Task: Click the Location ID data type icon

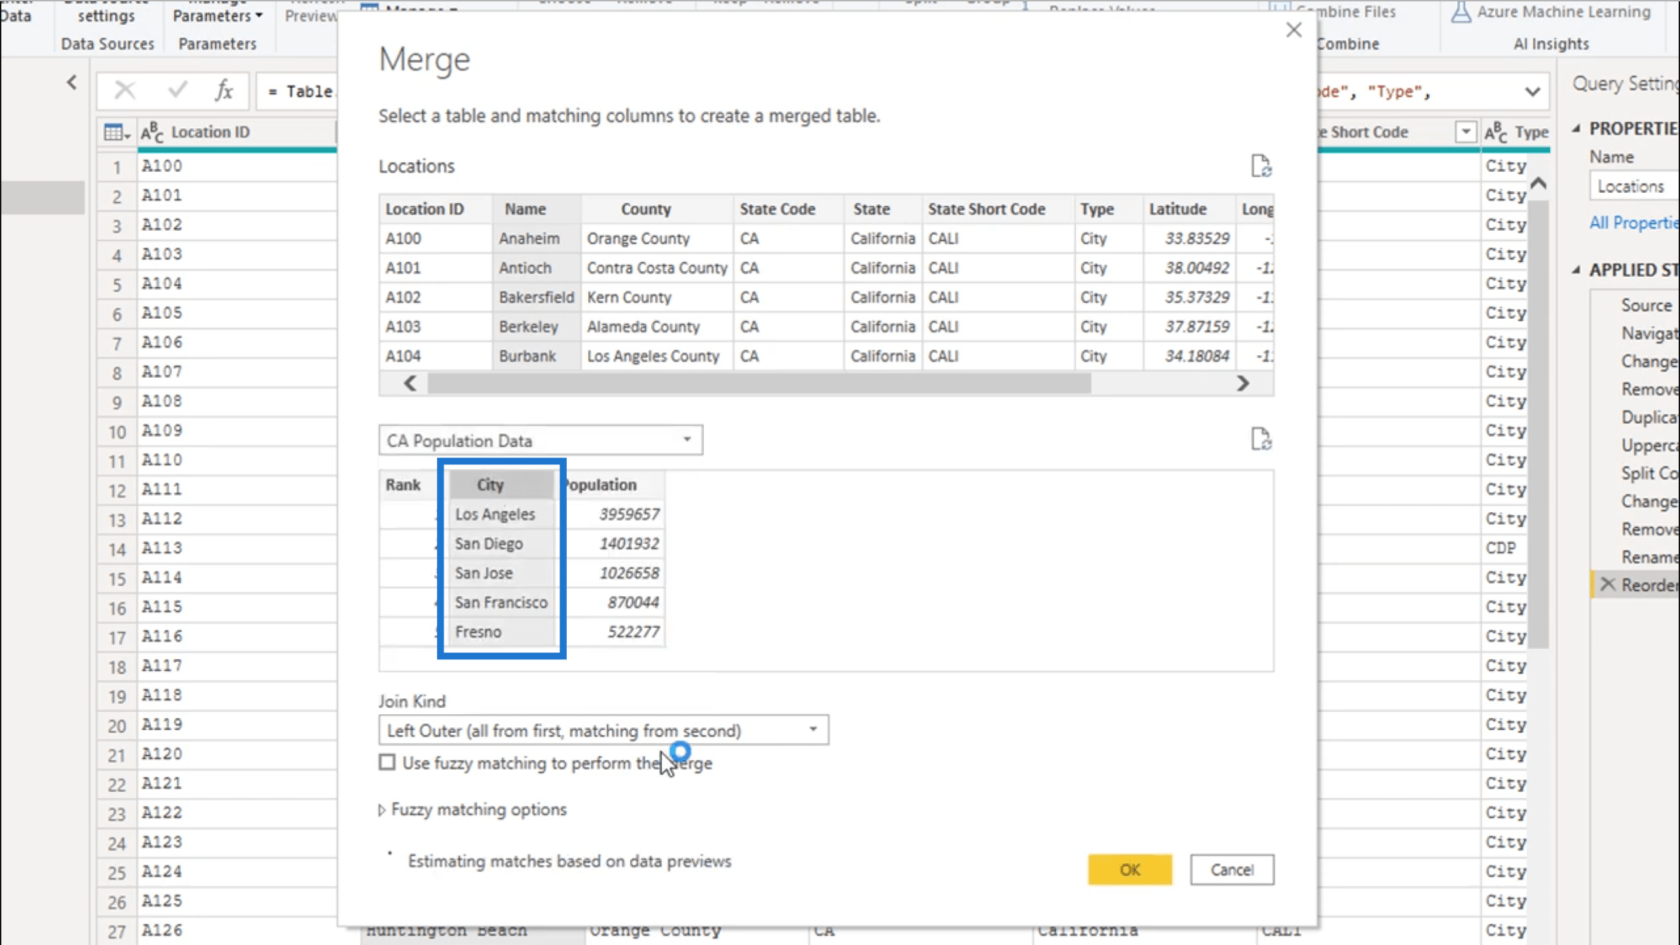Action: pyautogui.click(x=152, y=132)
